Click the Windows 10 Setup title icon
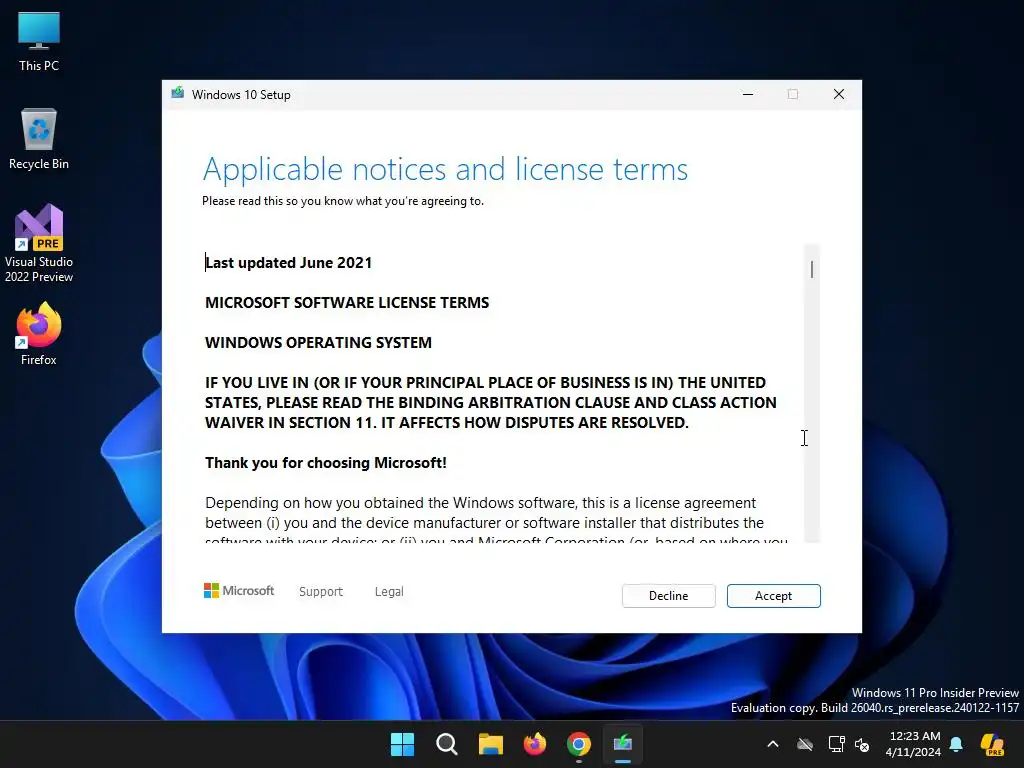 click(x=178, y=93)
